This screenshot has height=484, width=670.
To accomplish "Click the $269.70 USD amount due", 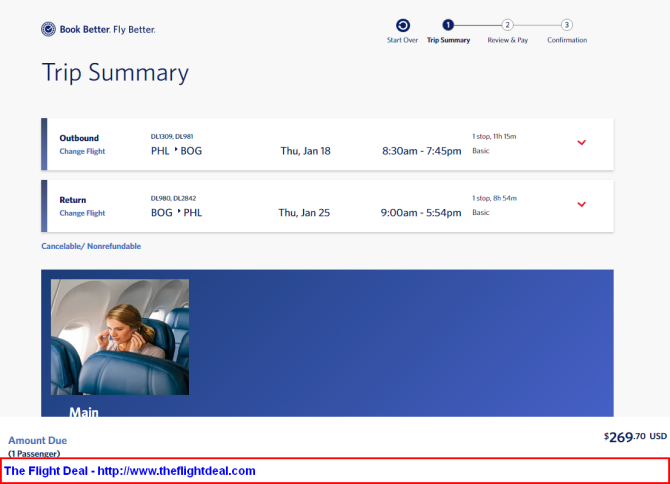I will tap(631, 437).
